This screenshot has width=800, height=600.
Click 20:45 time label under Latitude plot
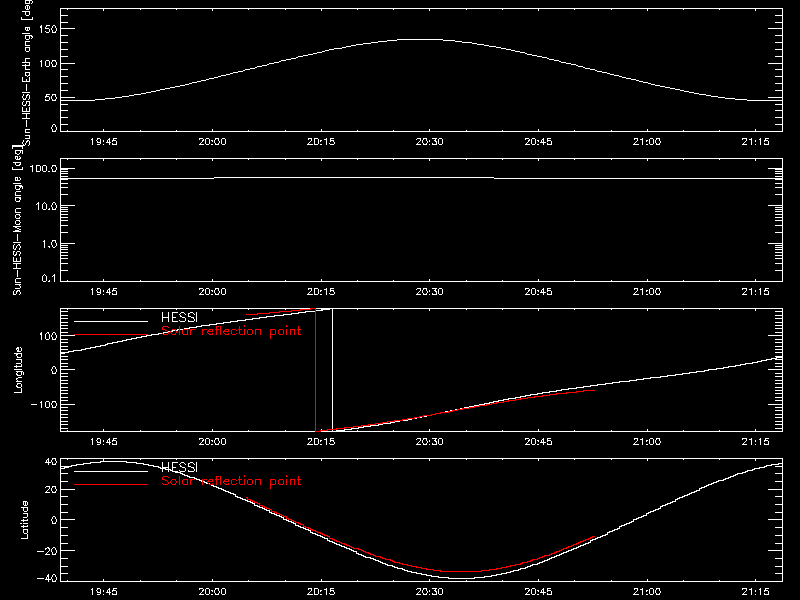coord(538,592)
